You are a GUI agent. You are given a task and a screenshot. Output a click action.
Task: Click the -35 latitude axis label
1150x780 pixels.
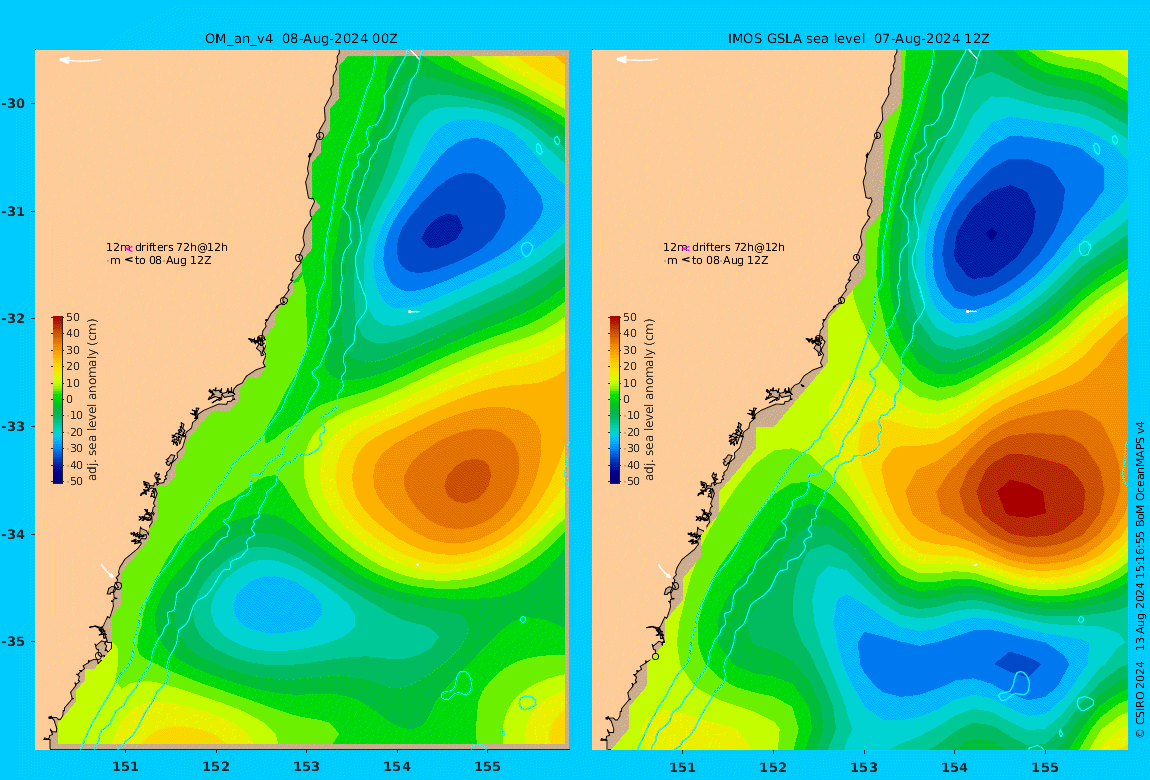coord(13,641)
